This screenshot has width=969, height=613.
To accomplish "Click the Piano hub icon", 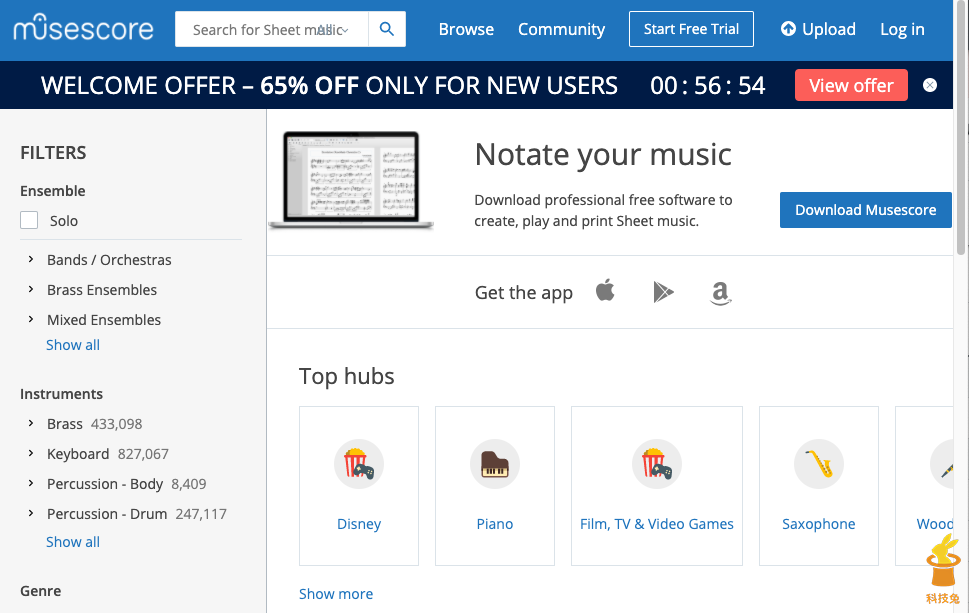I will pyautogui.click(x=495, y=464).
